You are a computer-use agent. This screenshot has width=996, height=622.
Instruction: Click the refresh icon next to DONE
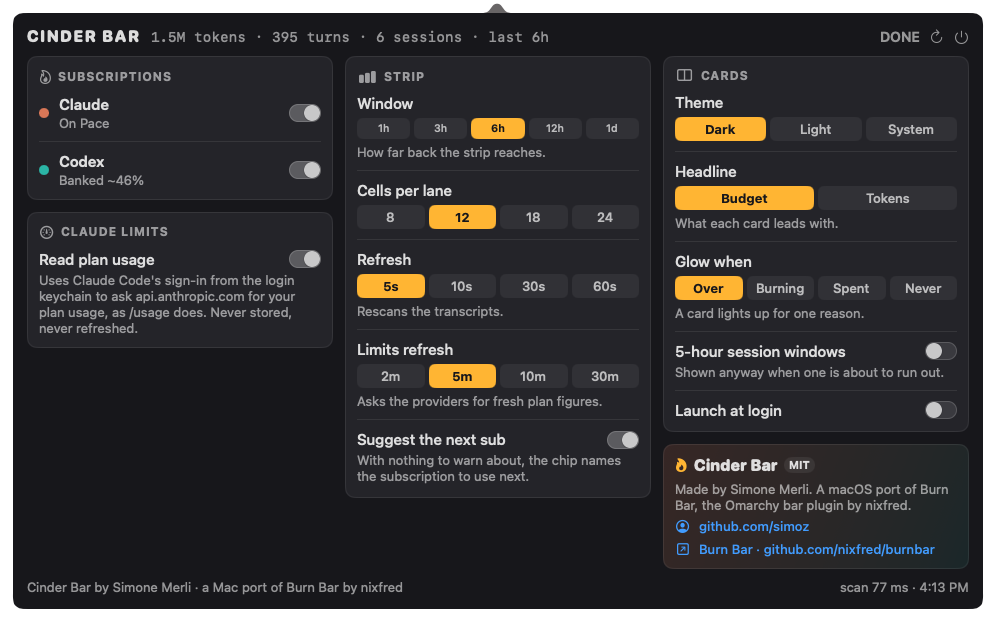936,37
